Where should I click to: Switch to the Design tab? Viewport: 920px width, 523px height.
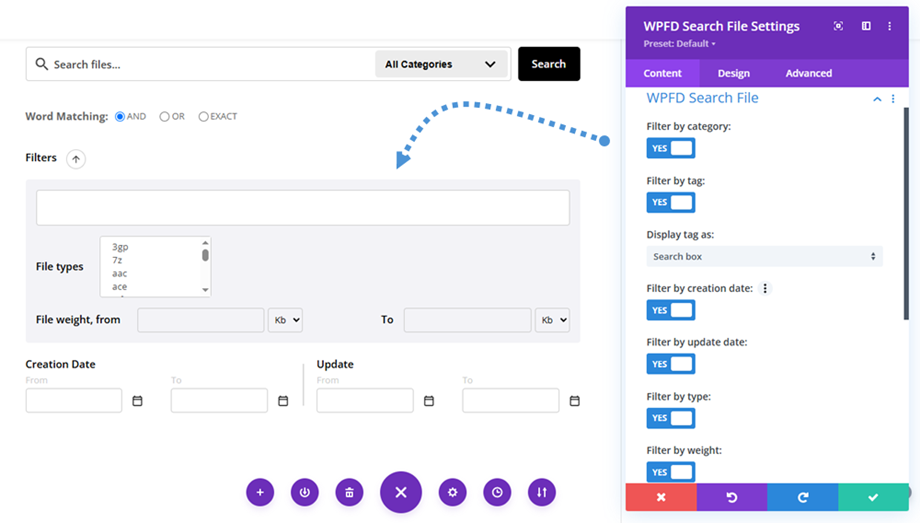[x=733, y=73]
